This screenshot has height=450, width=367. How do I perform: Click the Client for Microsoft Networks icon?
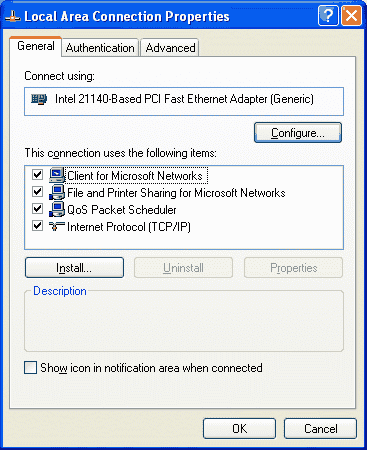(x=57, y=175)
